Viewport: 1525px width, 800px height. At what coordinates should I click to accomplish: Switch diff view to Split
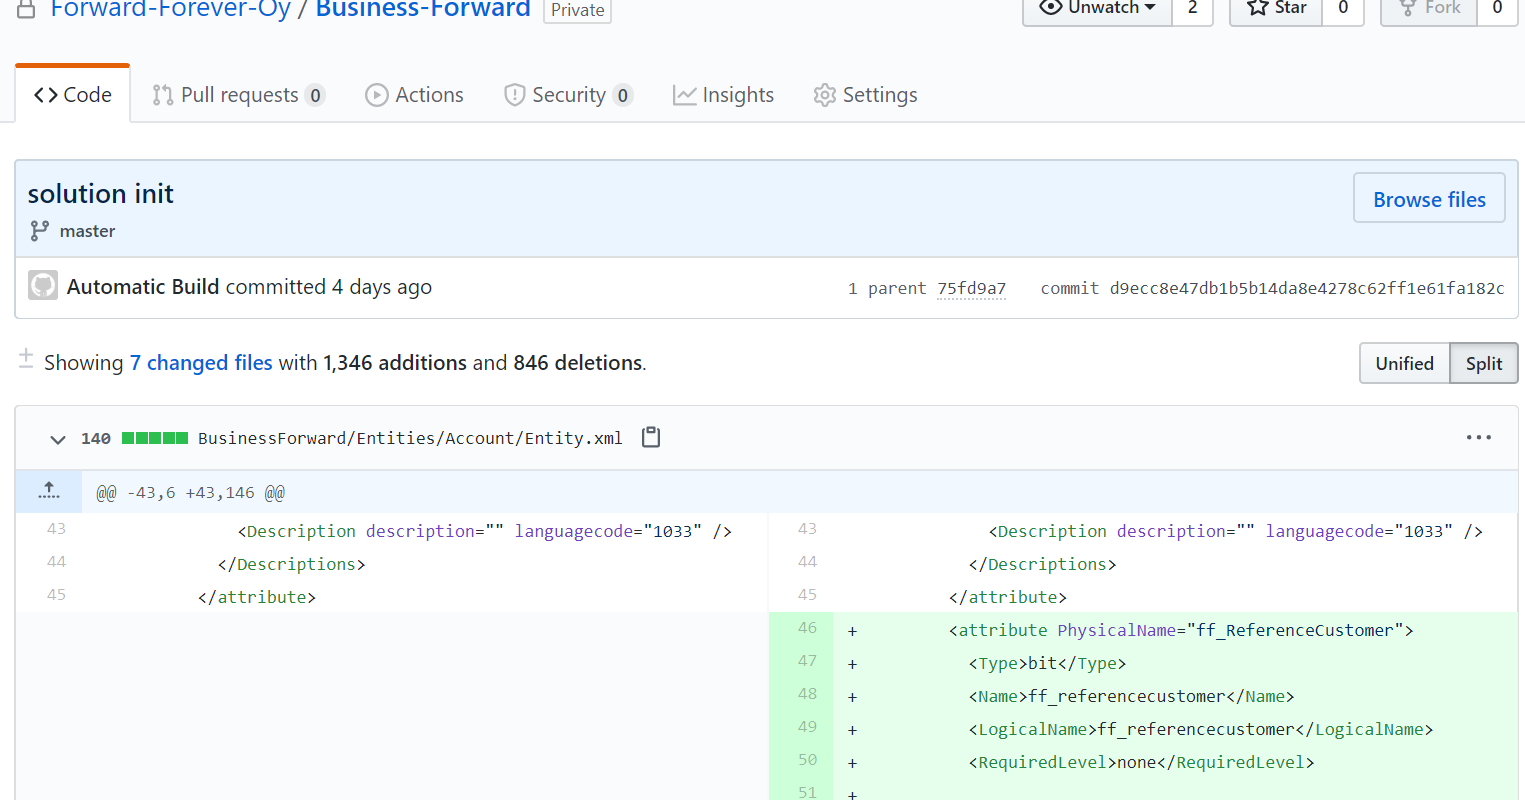point(1484,363)
